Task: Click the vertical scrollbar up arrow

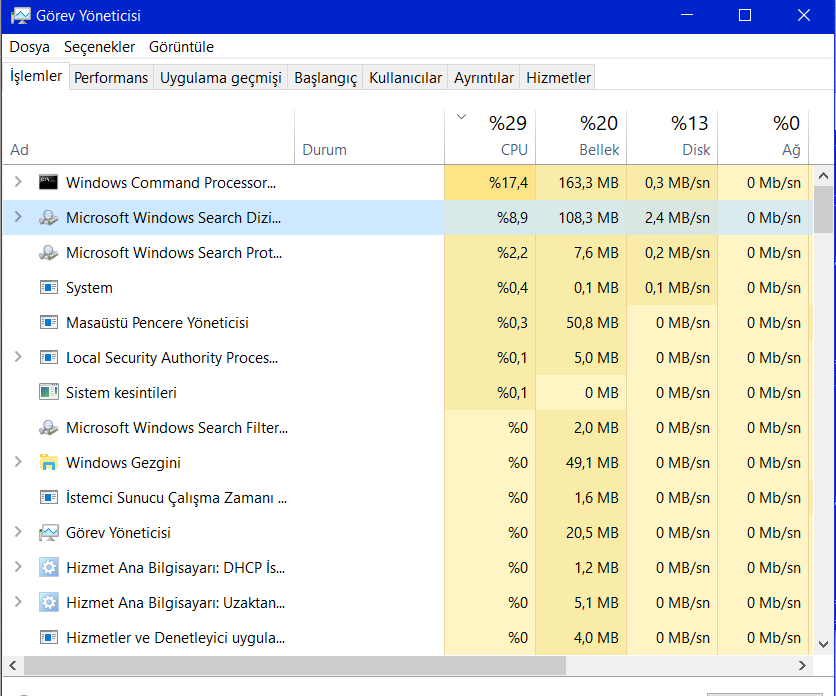Action: (823, 175)
